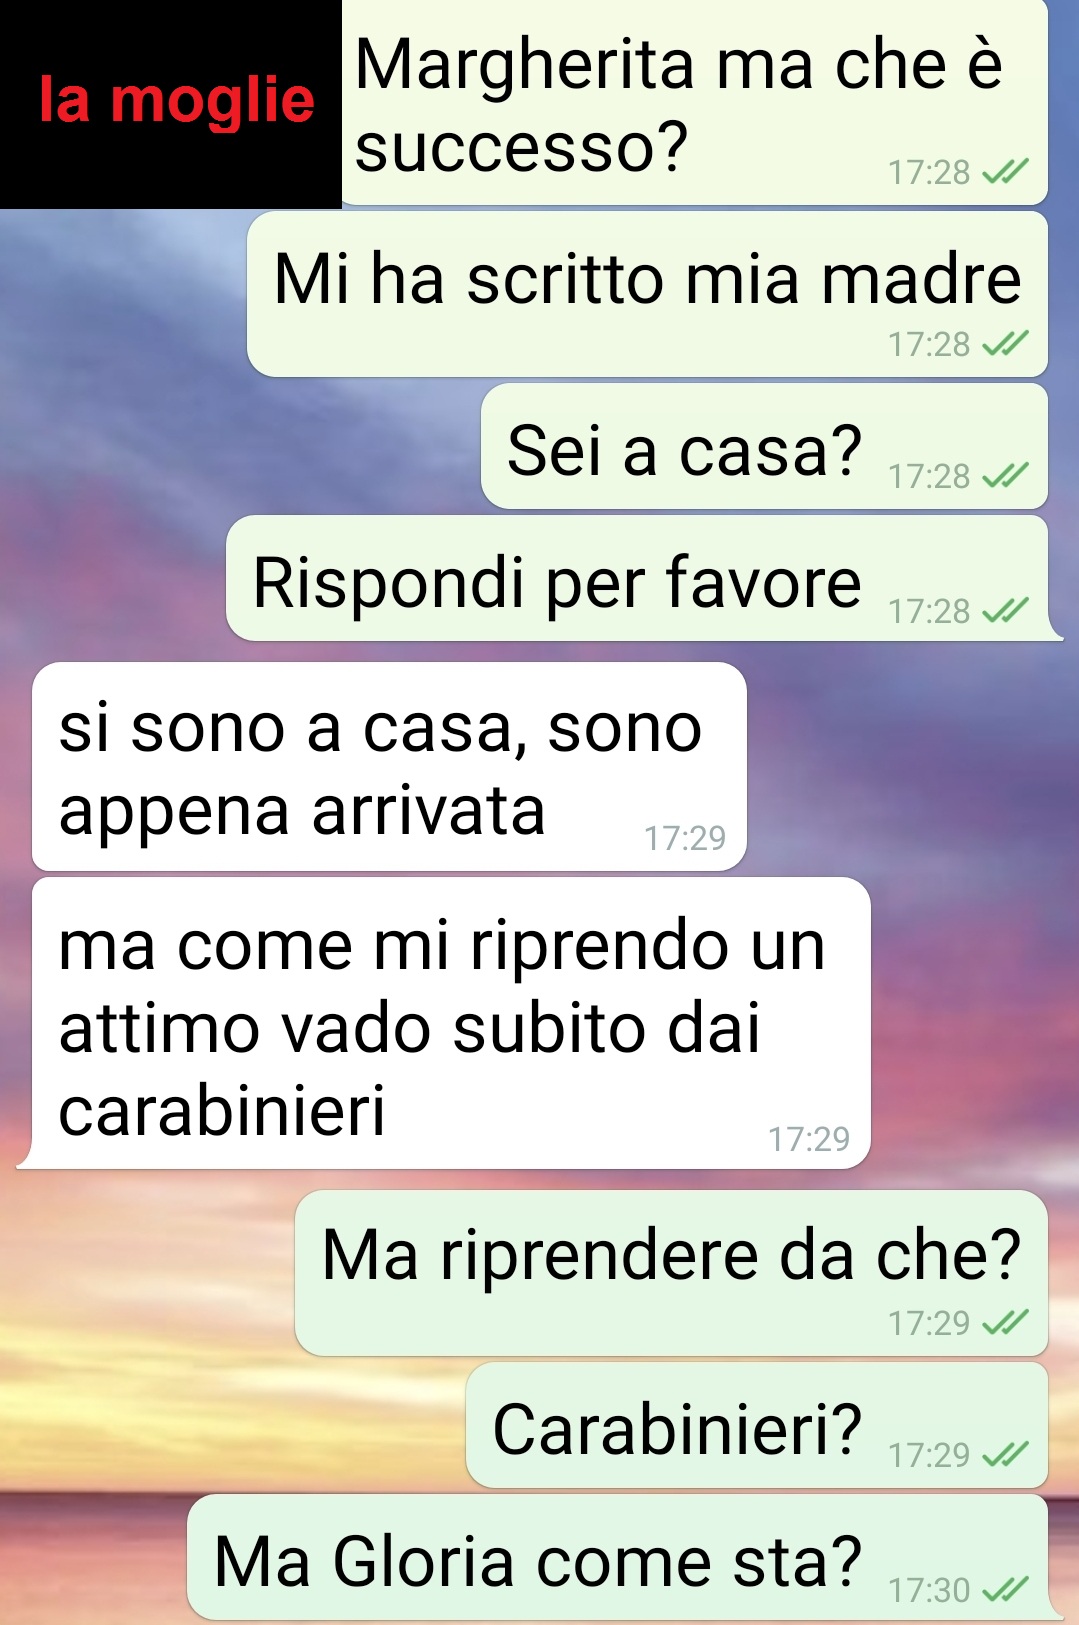
Task: Select the 'Rispondi per favore' message
Action: pos(640,578)
